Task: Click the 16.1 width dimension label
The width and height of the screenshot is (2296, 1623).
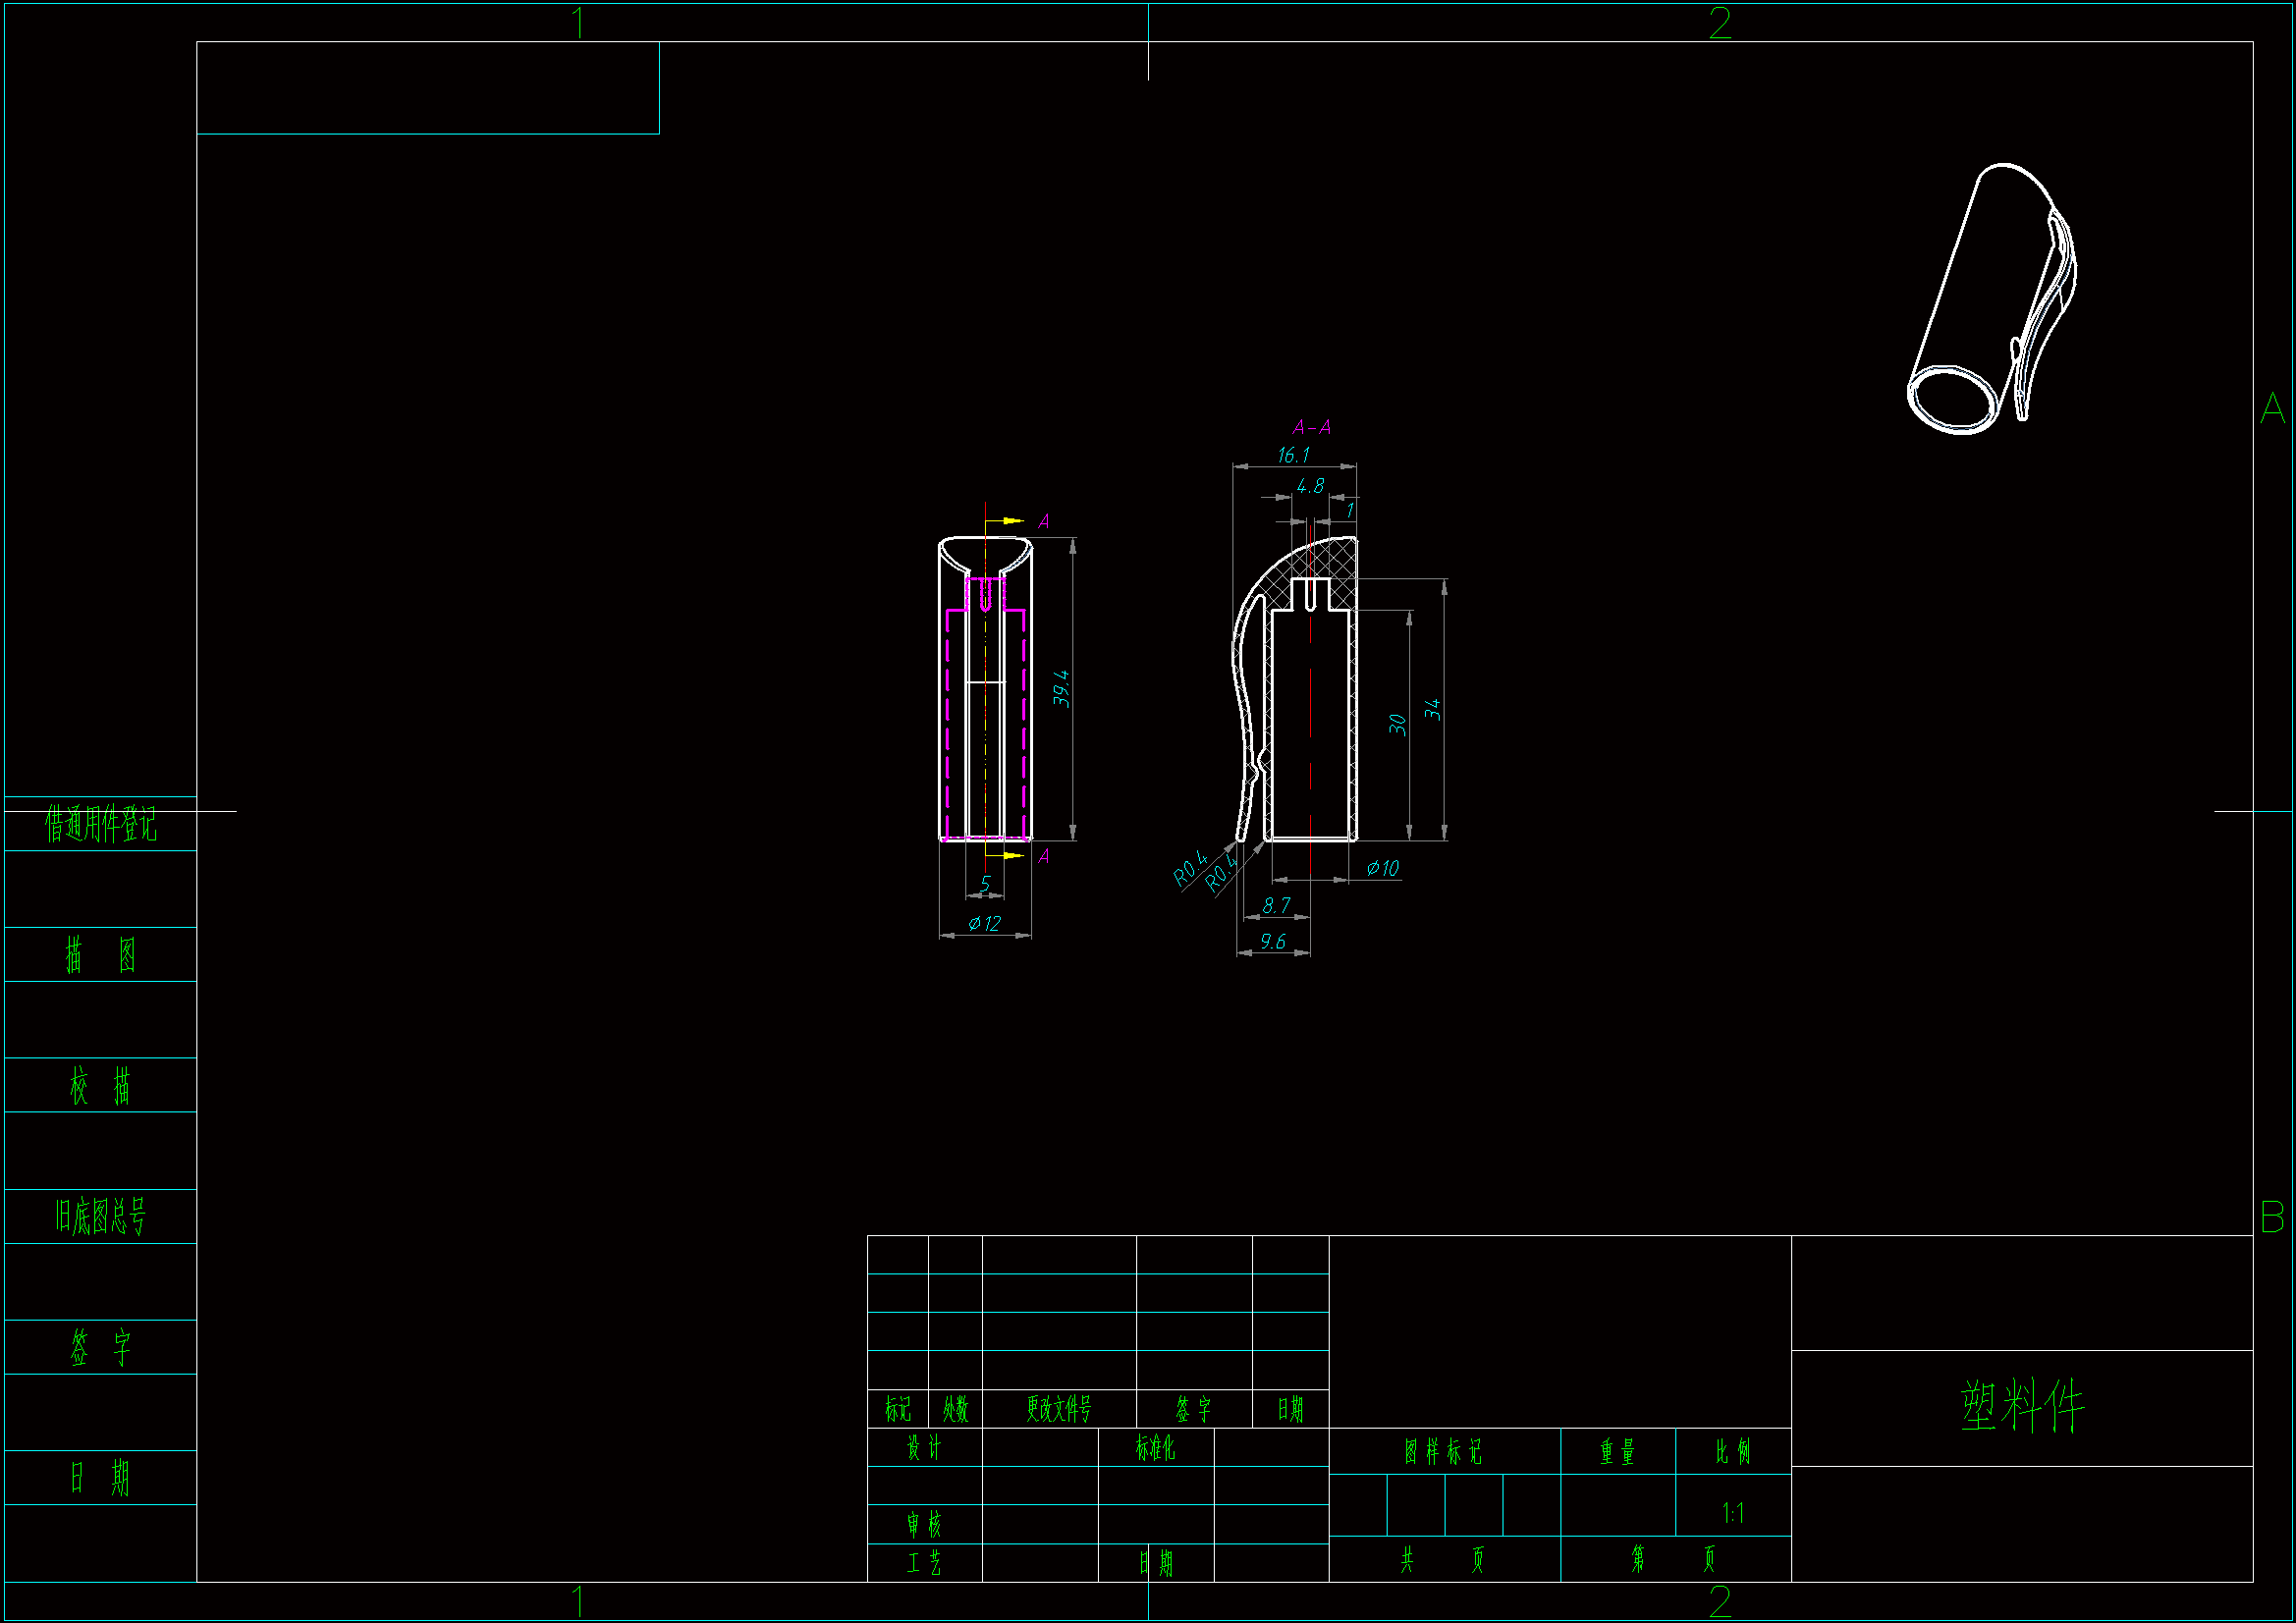Action: [1292, 456]
